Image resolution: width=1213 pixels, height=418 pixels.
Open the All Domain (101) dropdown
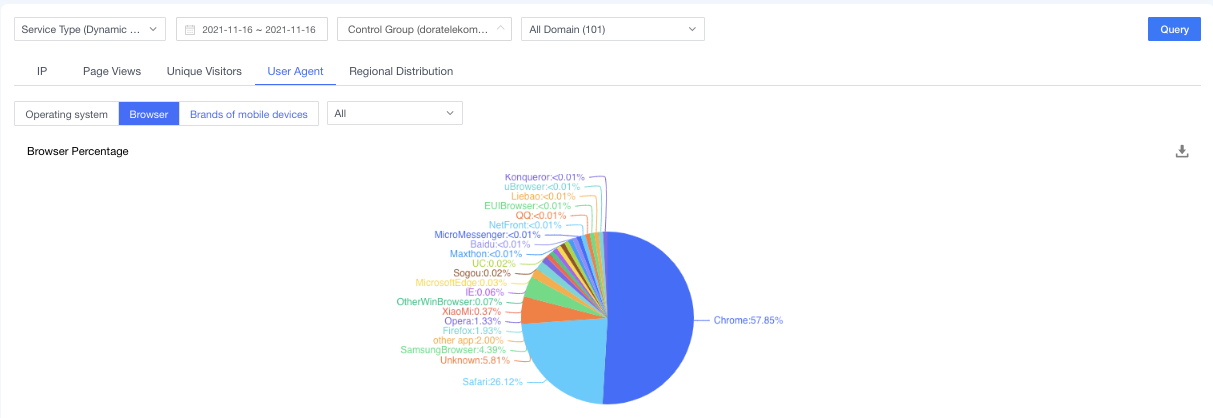coord(612,30)
